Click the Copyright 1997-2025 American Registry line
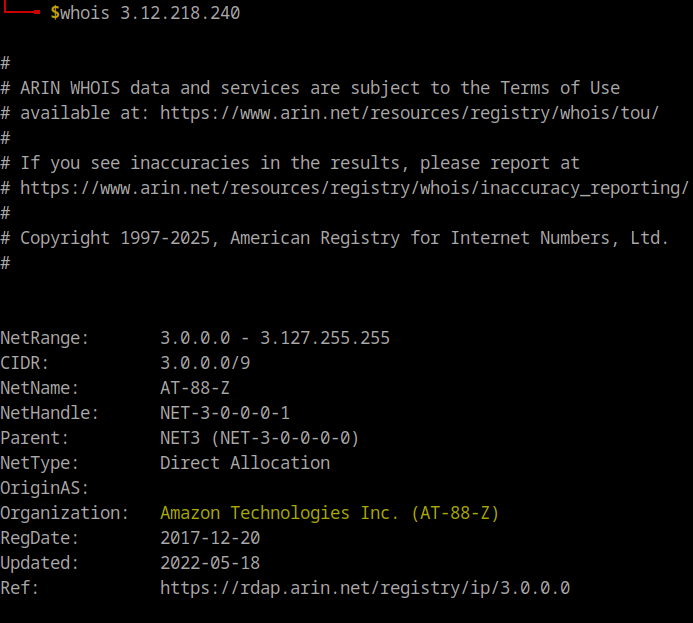The height and width of the screenshot is (623, 693). (334, 238)
